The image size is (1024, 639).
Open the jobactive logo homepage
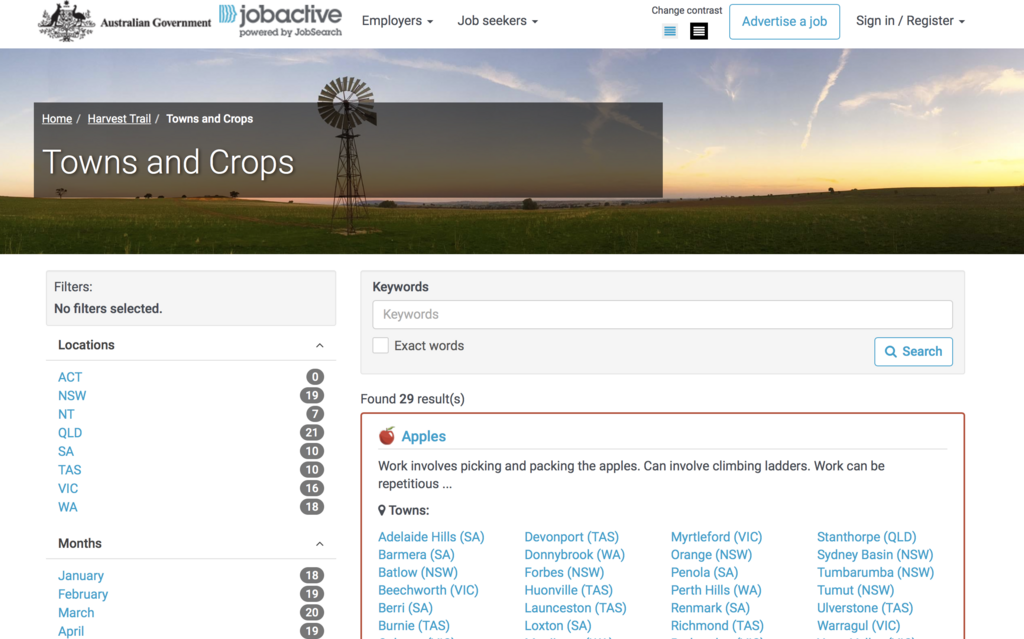point(280,21)
